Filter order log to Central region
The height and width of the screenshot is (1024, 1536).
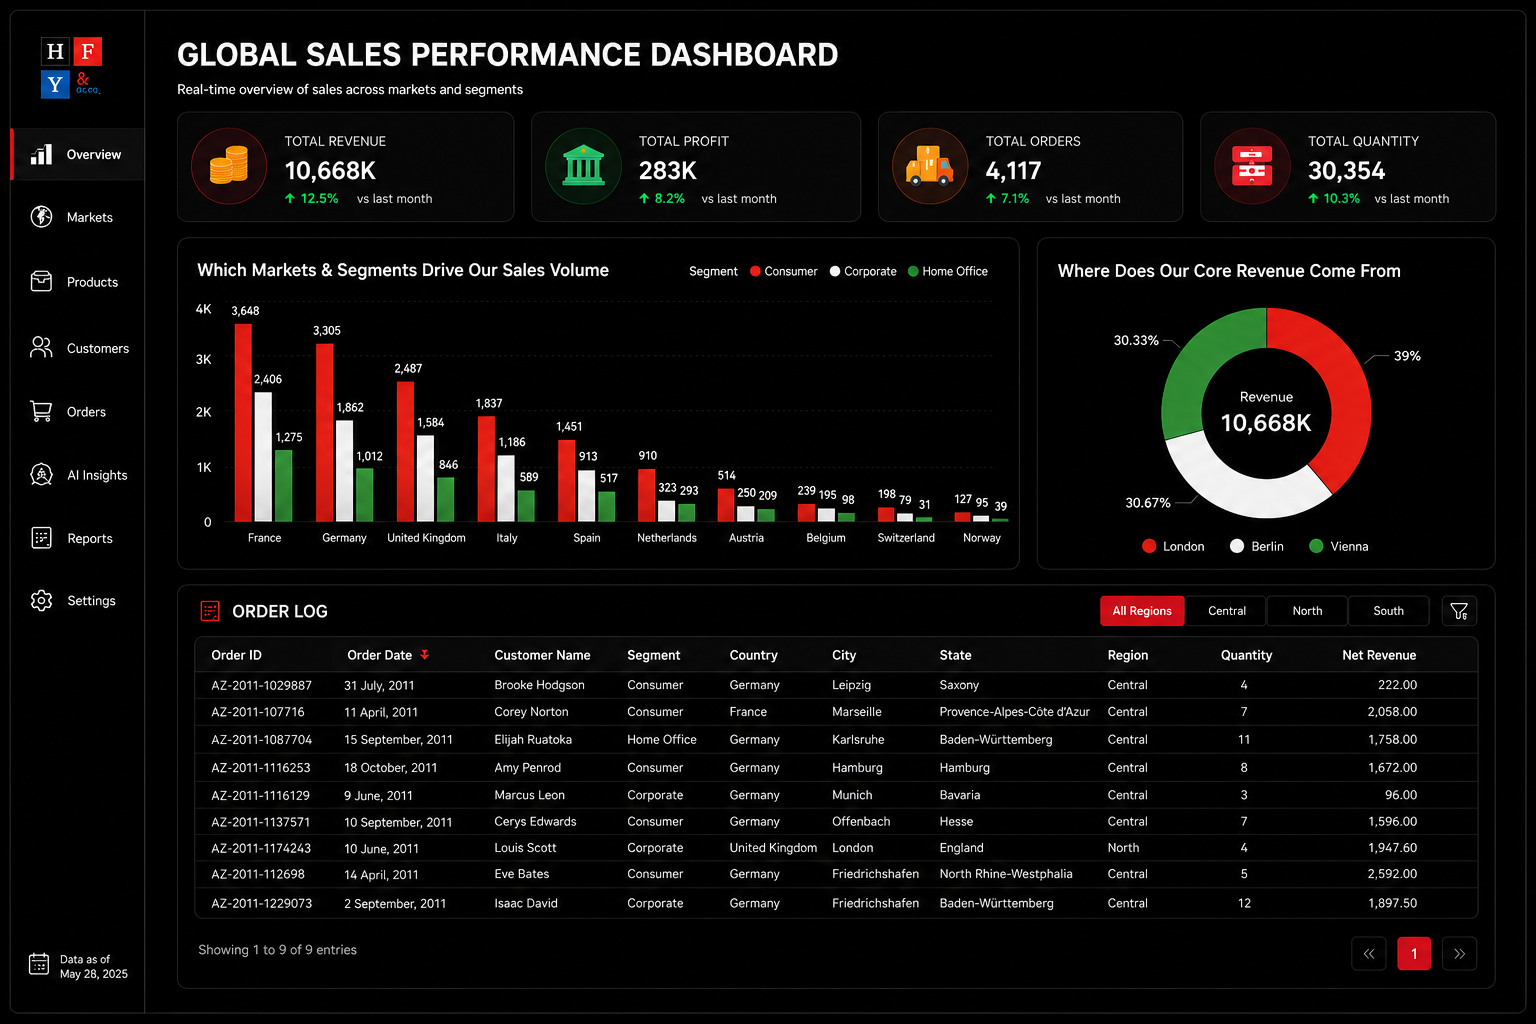[x=1226, y=611]
